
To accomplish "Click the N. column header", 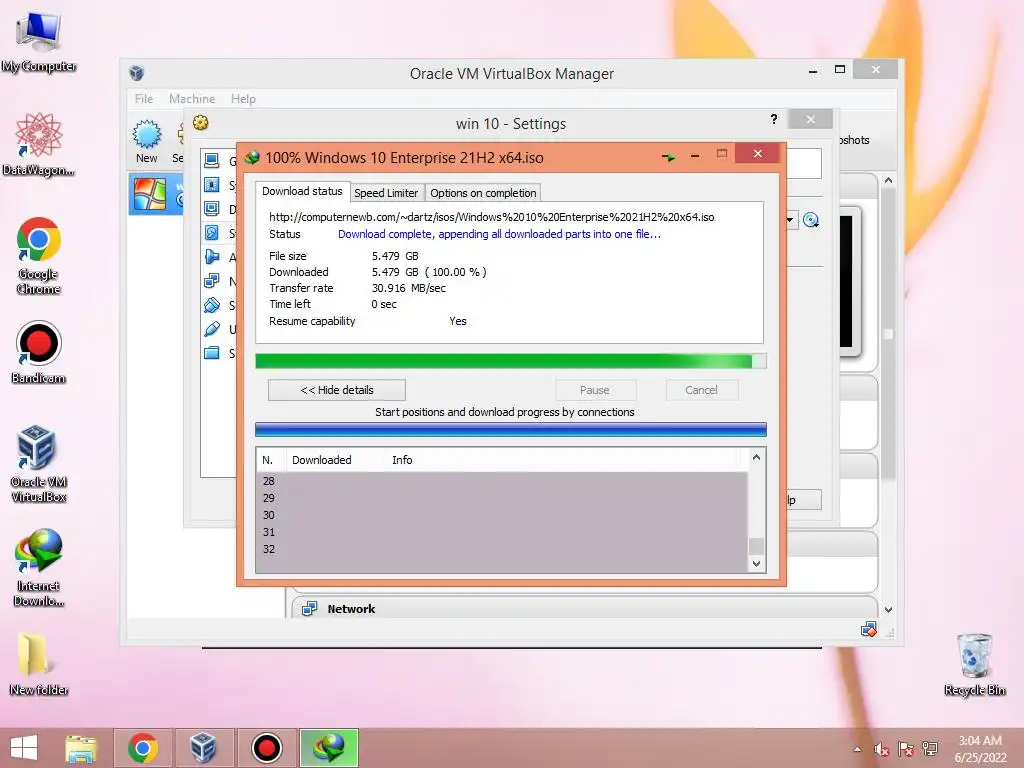I will [268, 460].
